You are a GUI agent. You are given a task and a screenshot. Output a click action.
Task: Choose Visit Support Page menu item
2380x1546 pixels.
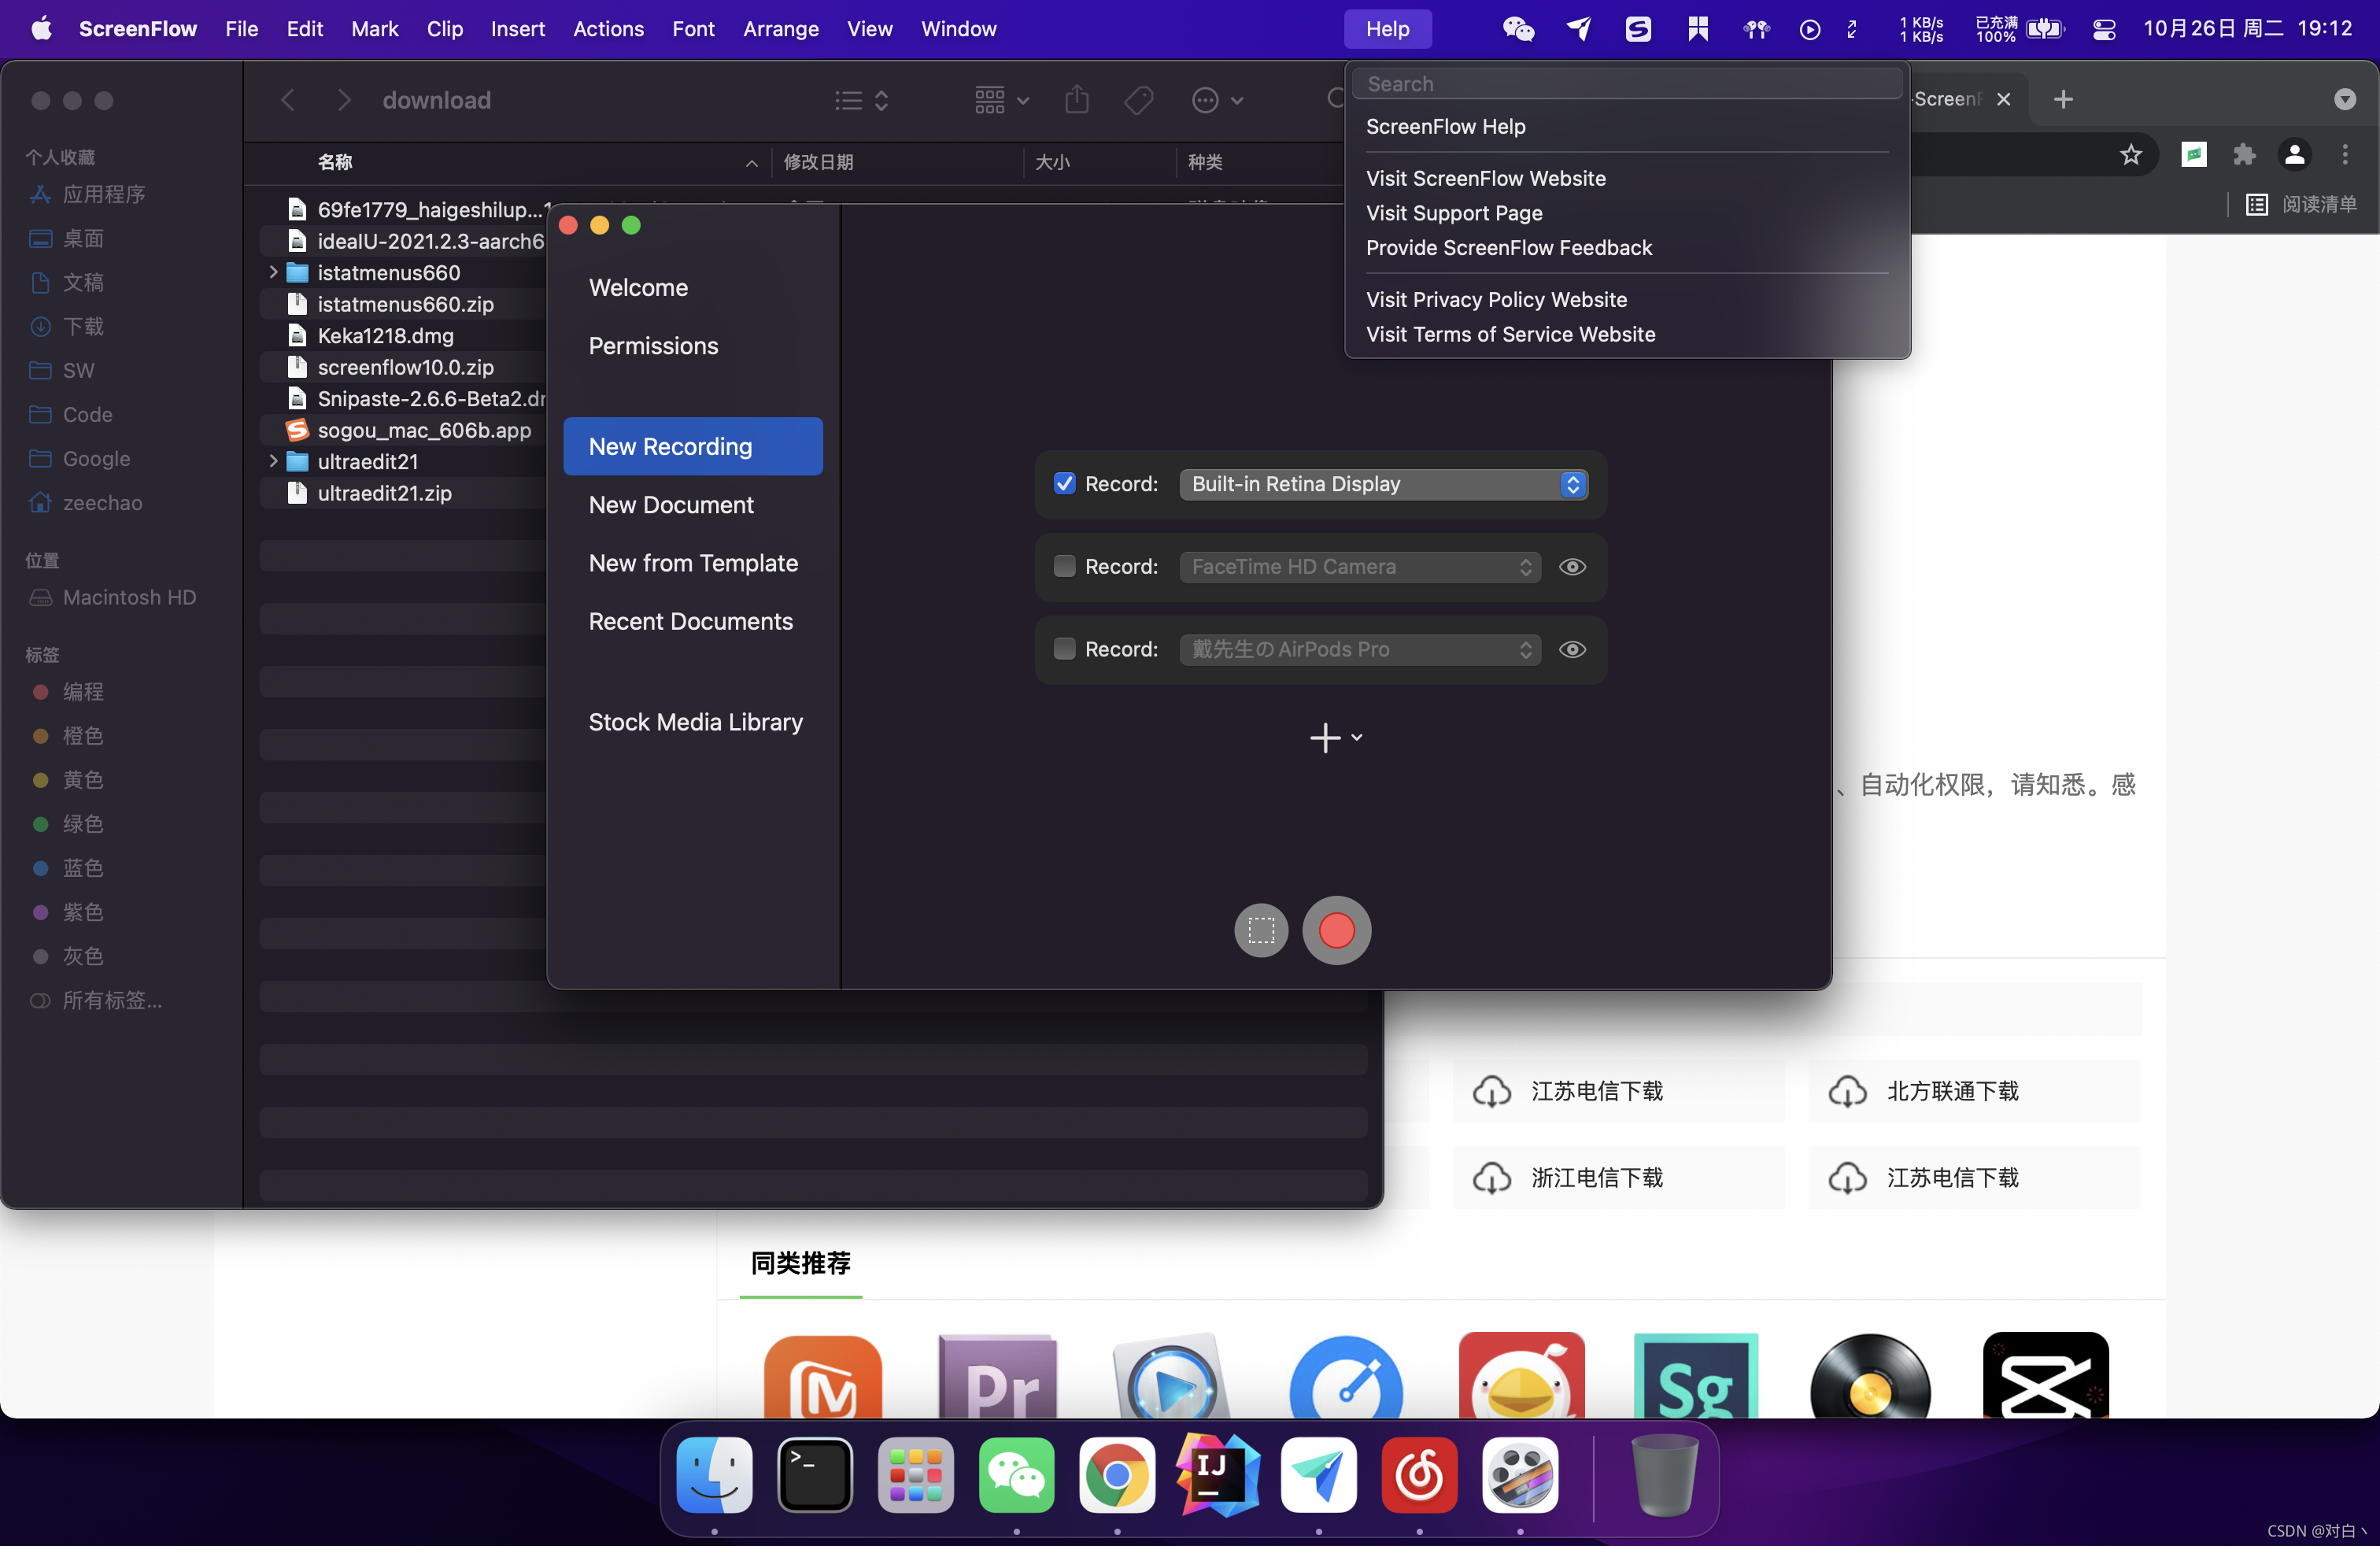[1454, 213]
